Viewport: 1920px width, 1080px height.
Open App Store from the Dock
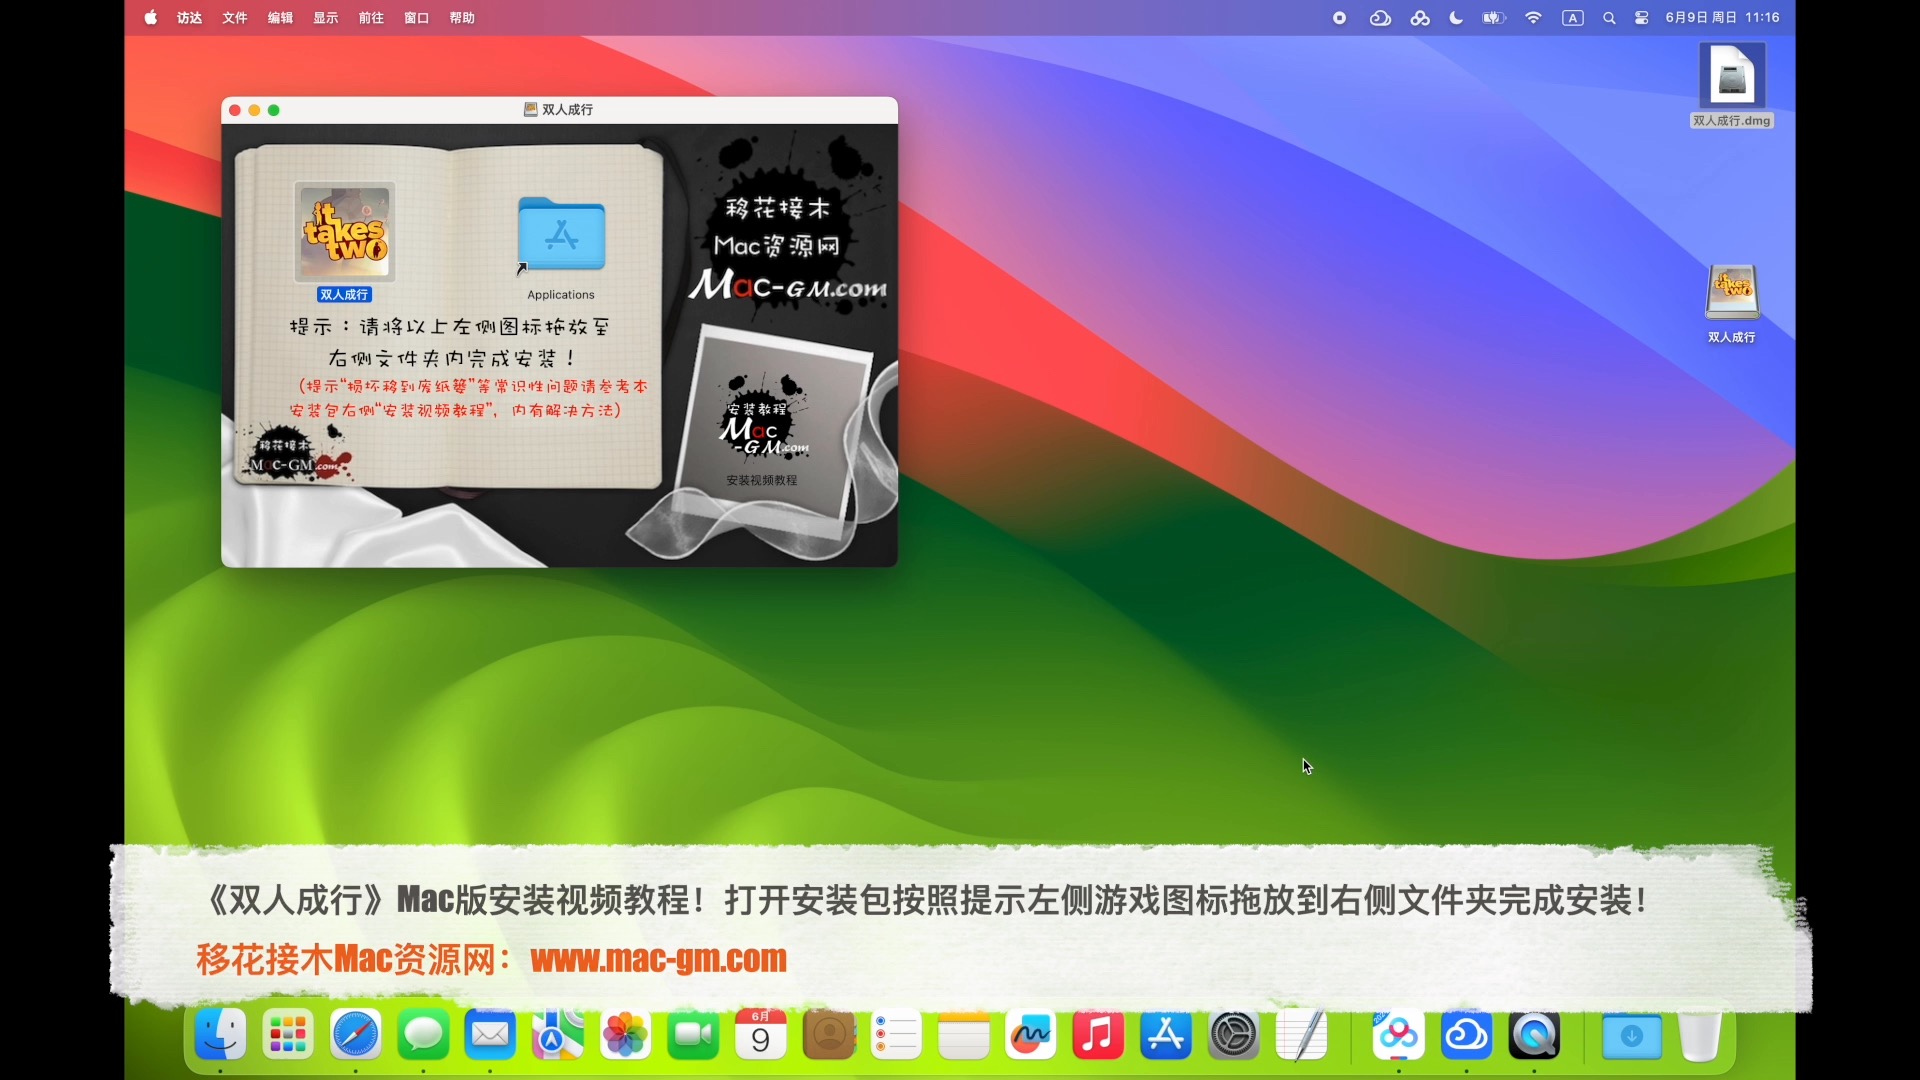point(1166,1034)
